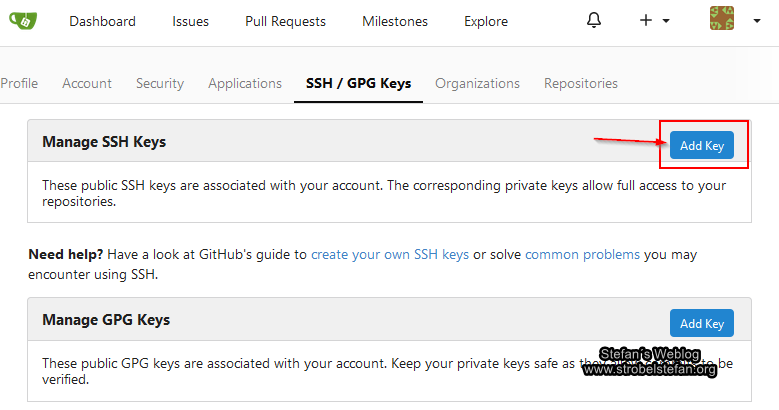
Task: Switch to the Profile settings tab
Action: pyautogui.click(x=19, y=83)
